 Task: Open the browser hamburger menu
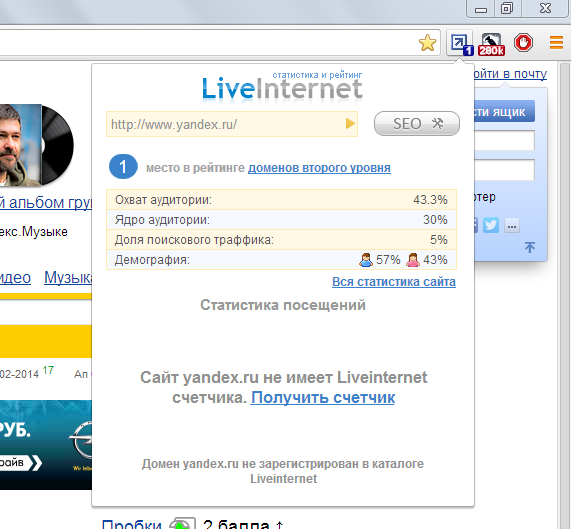point(556,43)
